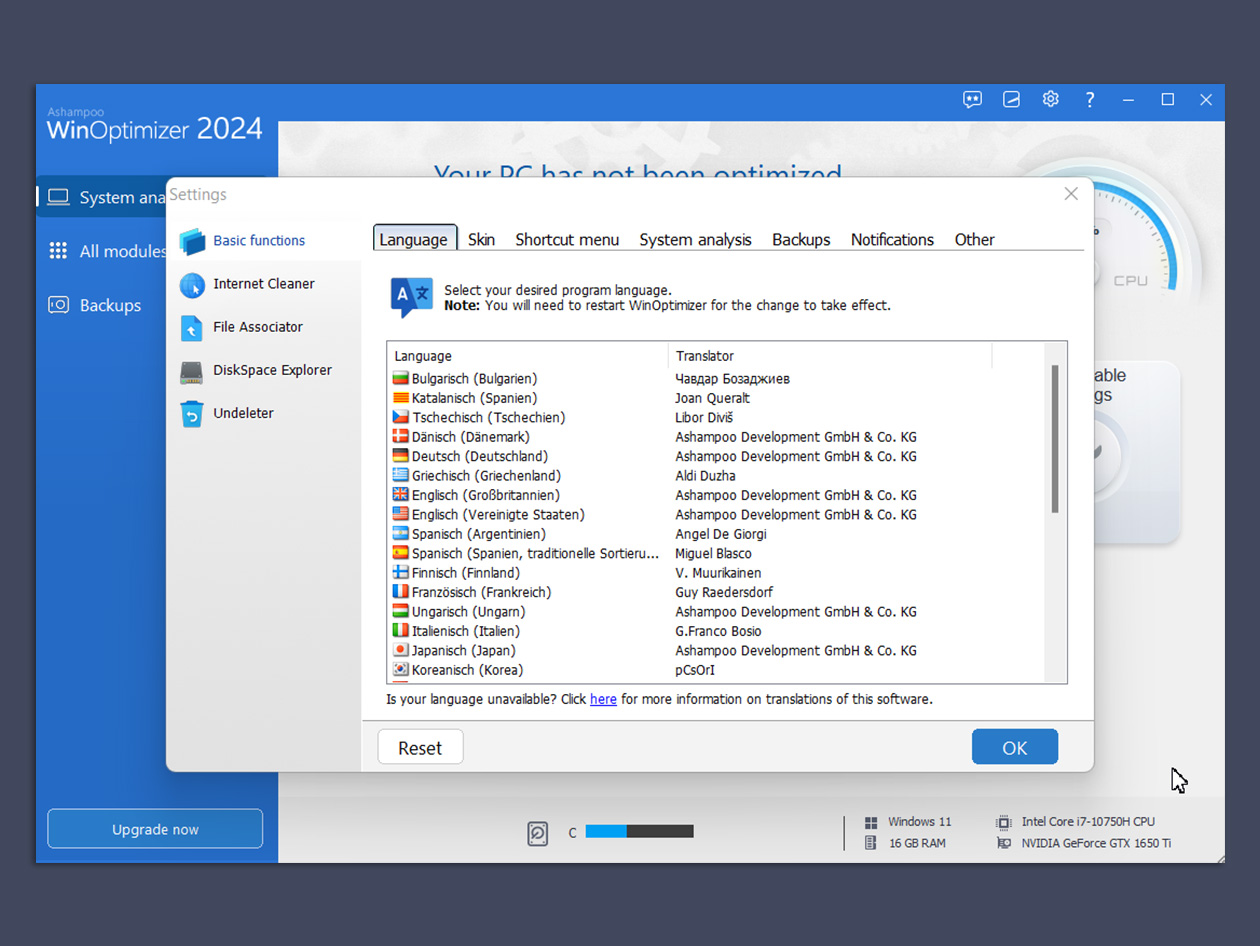Image resolution: width=1260 pixels, height=946 pixels.
Task: Click NVIDIA GeForce GTX 1650 Ti entry
Action: pos(1084,843)
